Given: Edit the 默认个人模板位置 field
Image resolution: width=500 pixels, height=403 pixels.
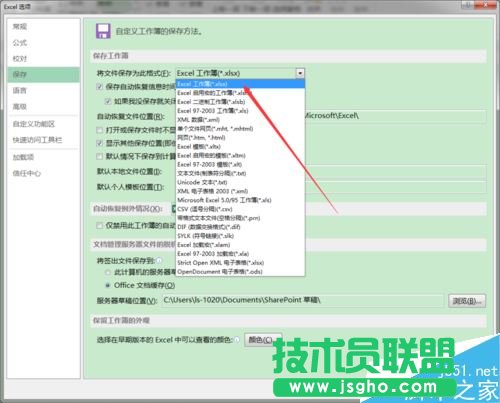Looking at the screenshot, I should click(x=395, y=187).
